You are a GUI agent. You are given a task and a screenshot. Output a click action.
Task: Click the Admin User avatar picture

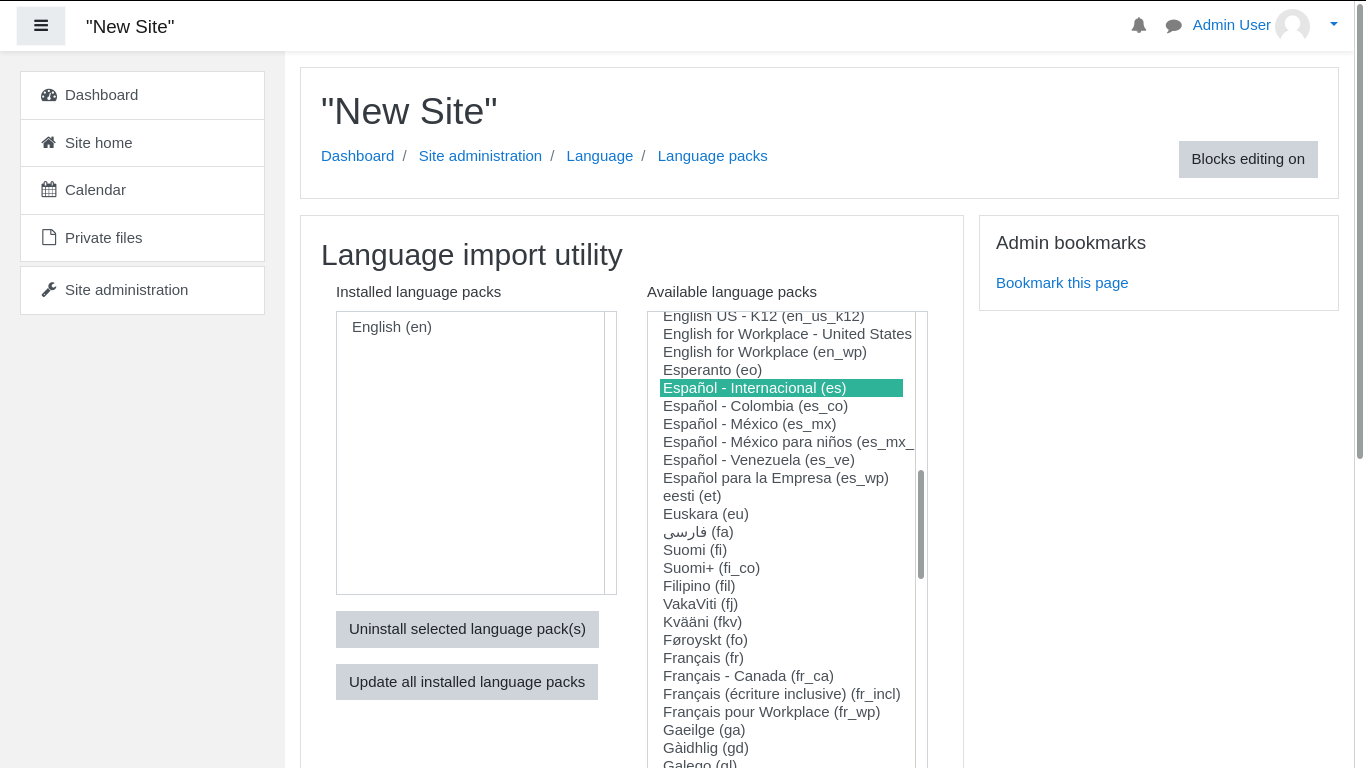tap(1292, 26)
